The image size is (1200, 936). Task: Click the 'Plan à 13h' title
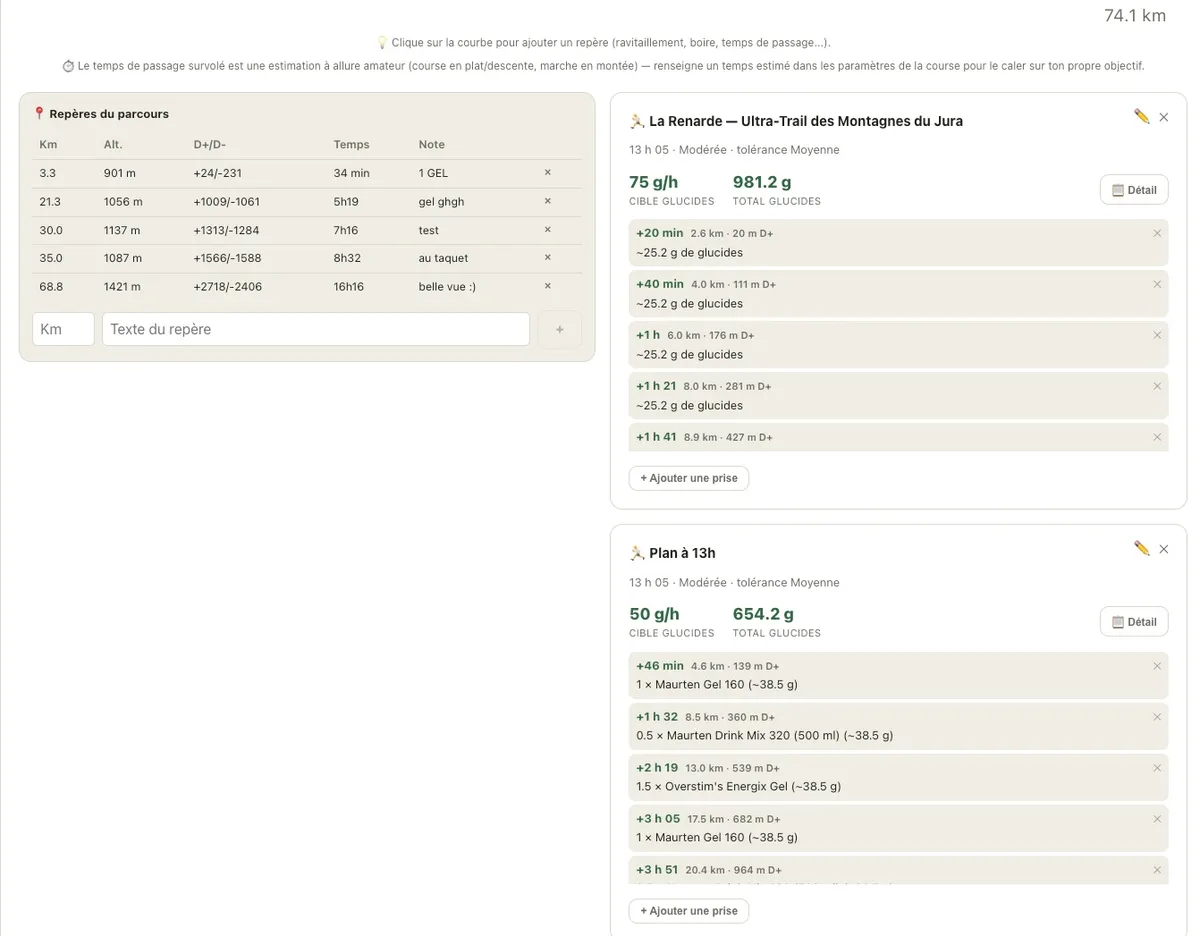pyautogui.click(x=682, y=553)
